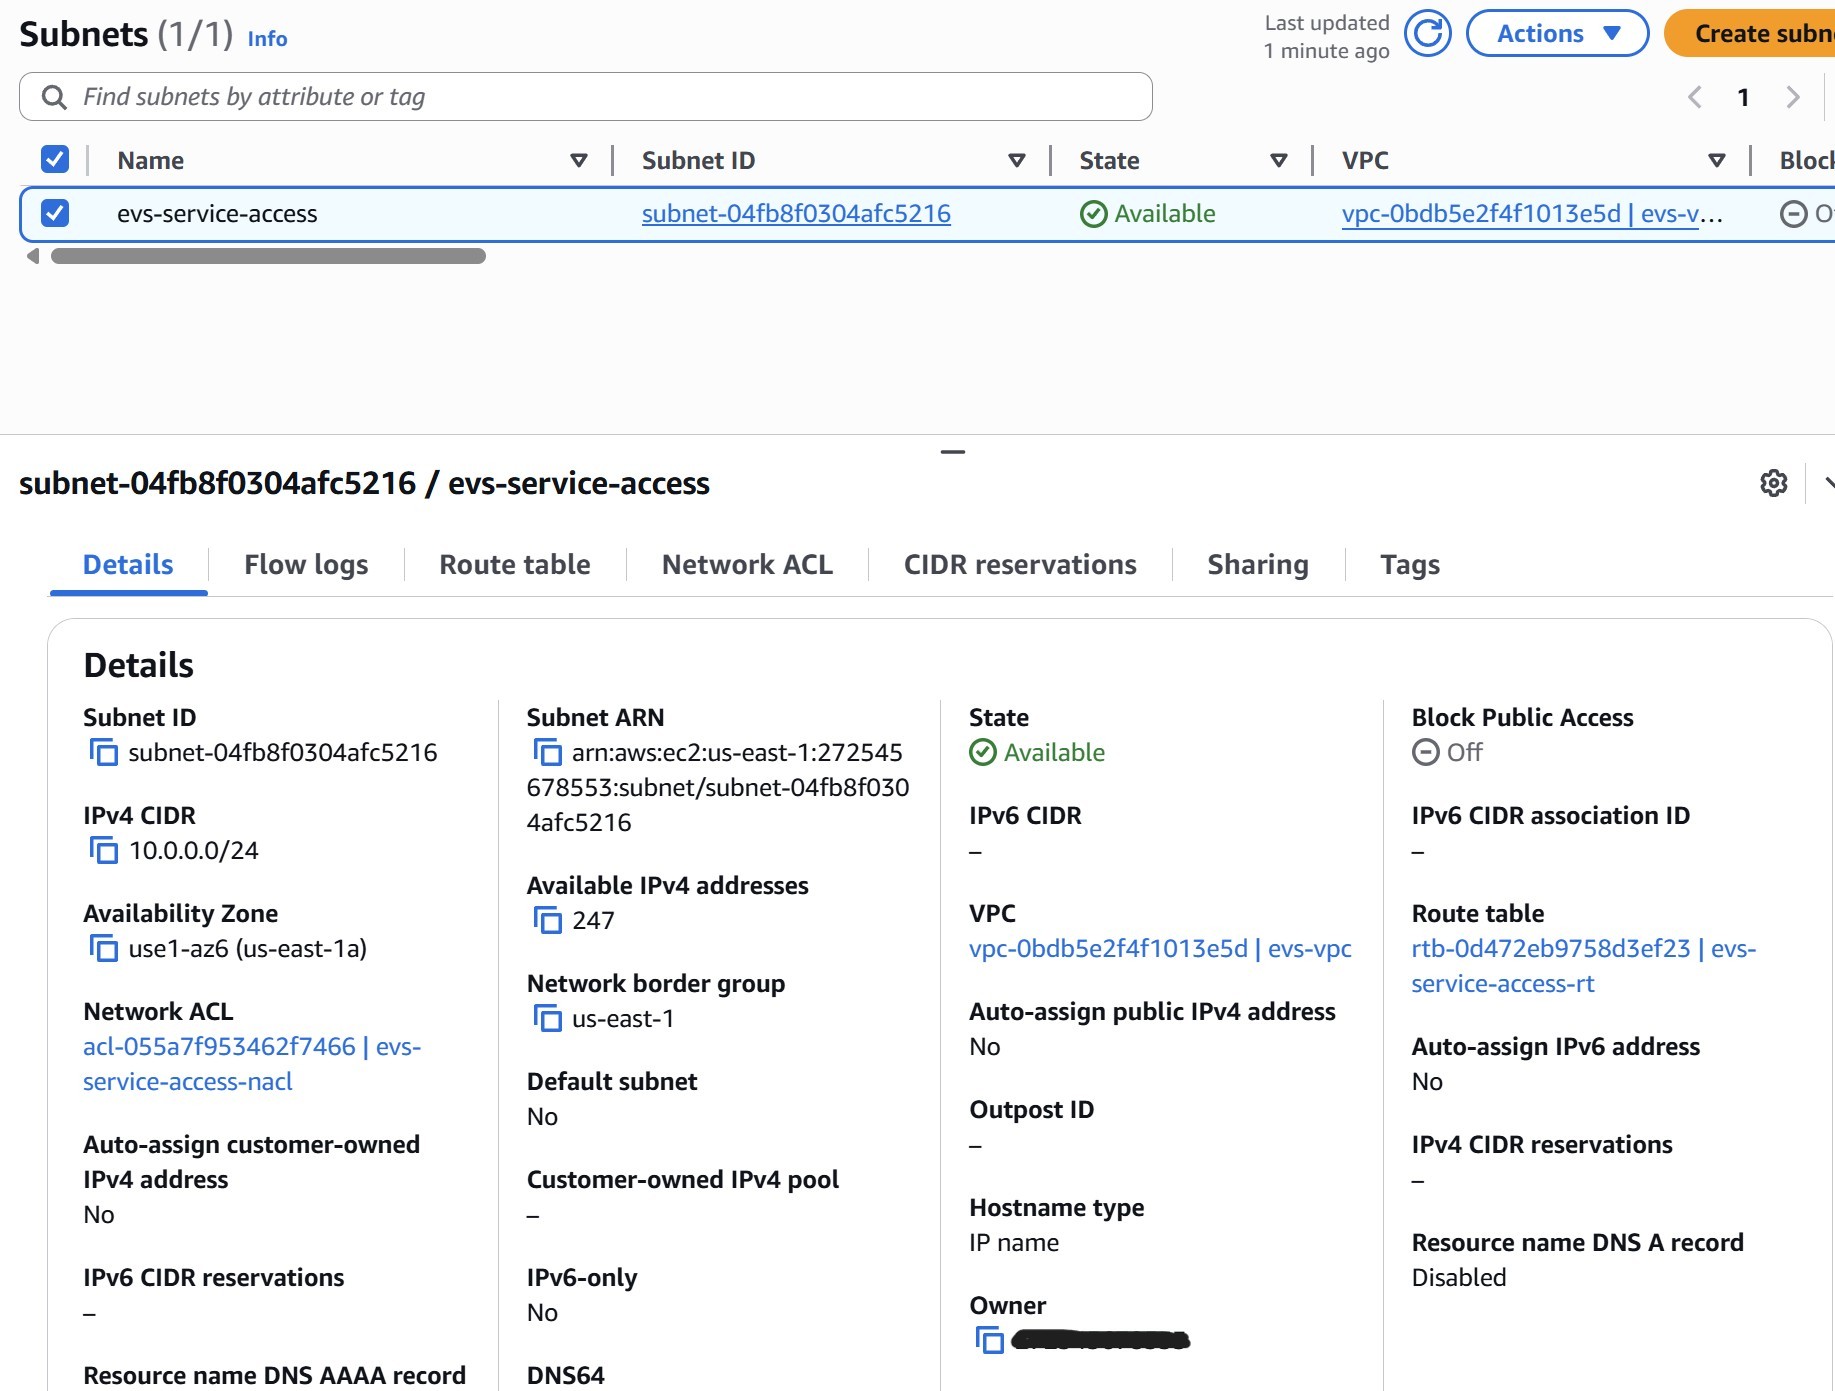Open the State column filter dropdown
1835x1391 pixels.
pos(1279,159)
